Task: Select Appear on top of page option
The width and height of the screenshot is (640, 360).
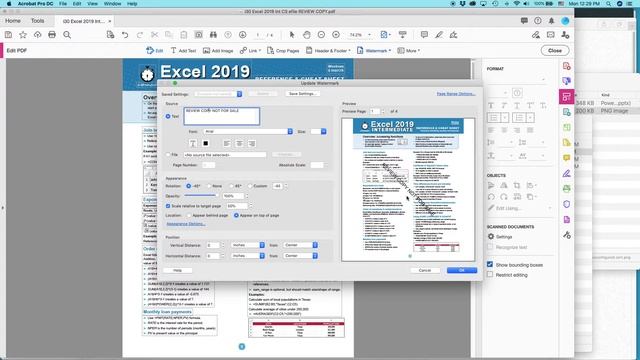Action: click(236, 215)
